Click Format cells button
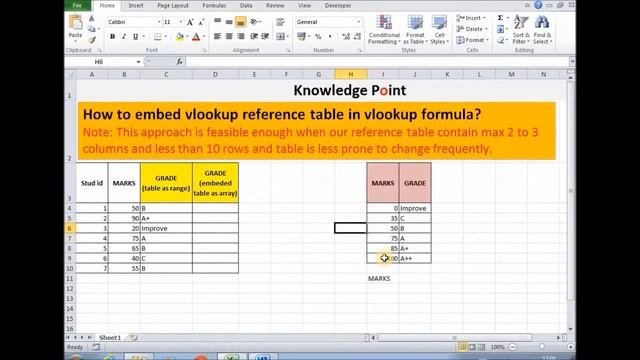This screenshot has height=360, width=640. 472,40
